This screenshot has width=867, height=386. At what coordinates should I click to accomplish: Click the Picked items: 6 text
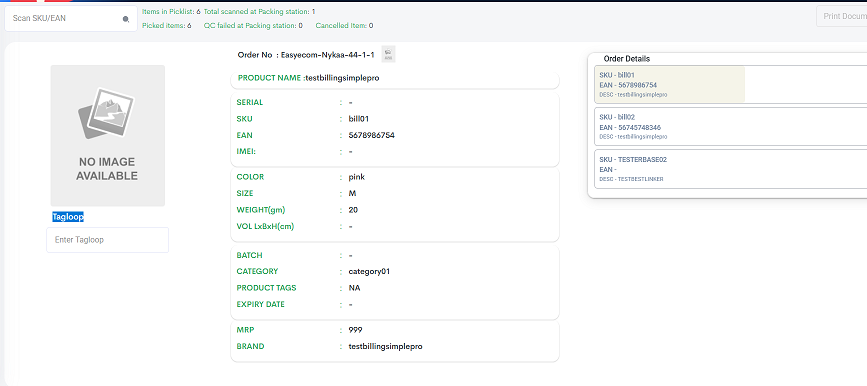click(x=166, y=25)
